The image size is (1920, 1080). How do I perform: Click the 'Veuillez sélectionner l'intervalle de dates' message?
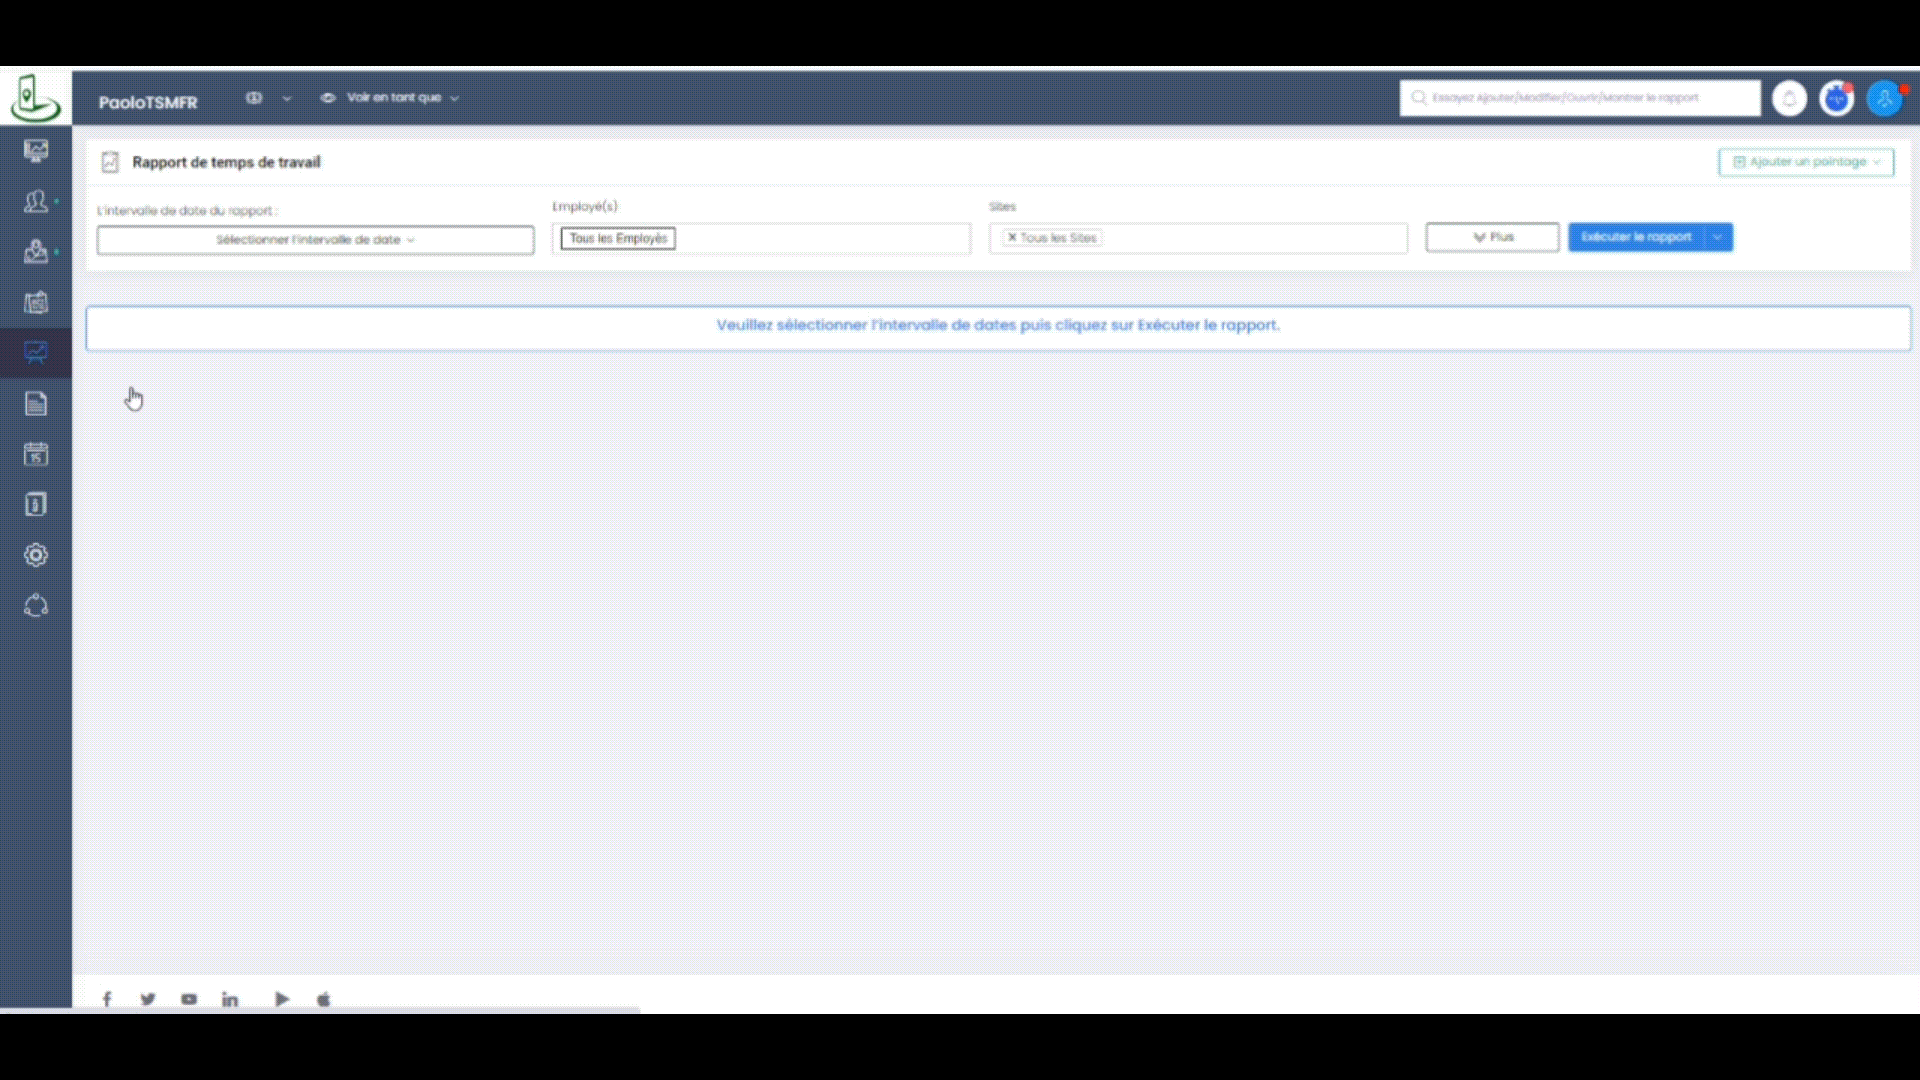coord(998,325)
